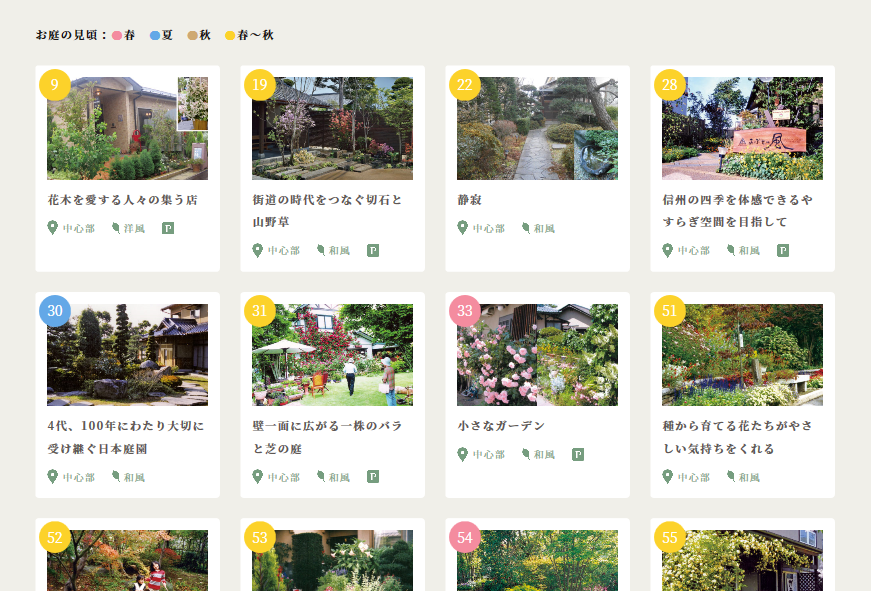Open photo of garden 19 with fence
This screenshot has height=591, width=871.
(x=332, y=128)
